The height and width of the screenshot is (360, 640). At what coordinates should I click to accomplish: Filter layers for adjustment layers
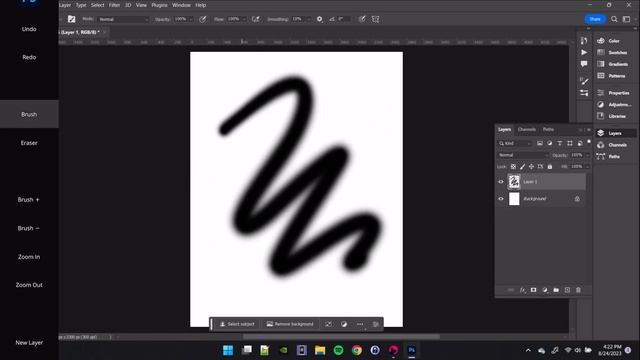tap(549, 143)
